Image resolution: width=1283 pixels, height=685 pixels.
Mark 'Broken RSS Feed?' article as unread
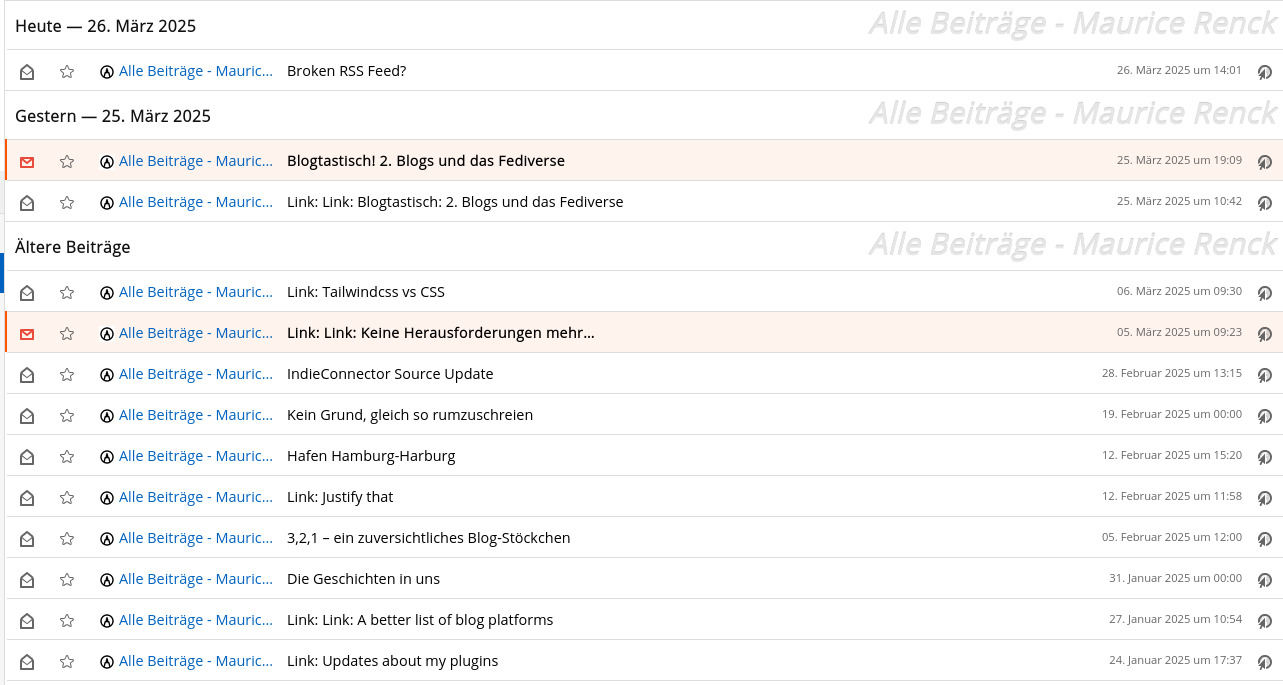coord(27,71)
